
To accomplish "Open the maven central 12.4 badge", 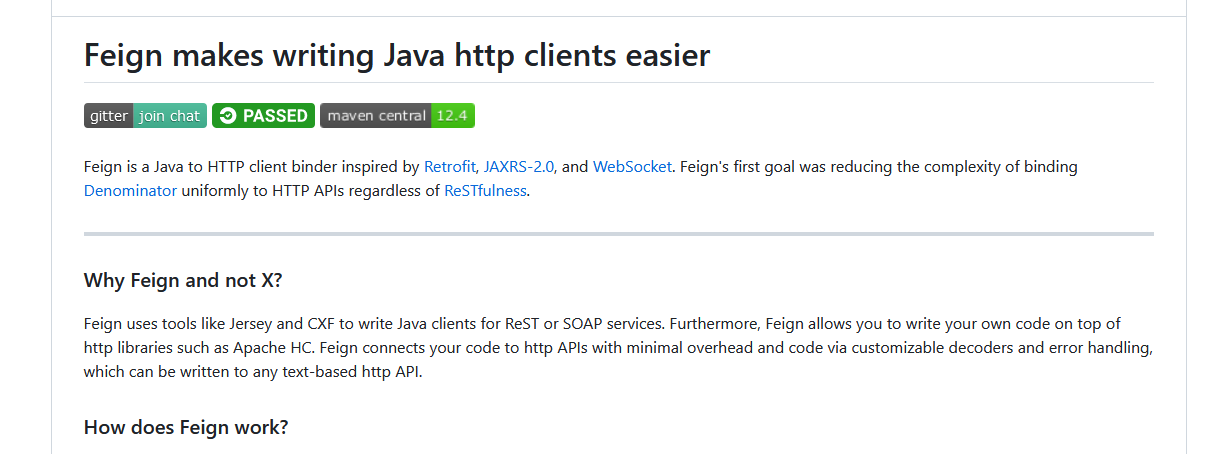I will pos(397,116).
